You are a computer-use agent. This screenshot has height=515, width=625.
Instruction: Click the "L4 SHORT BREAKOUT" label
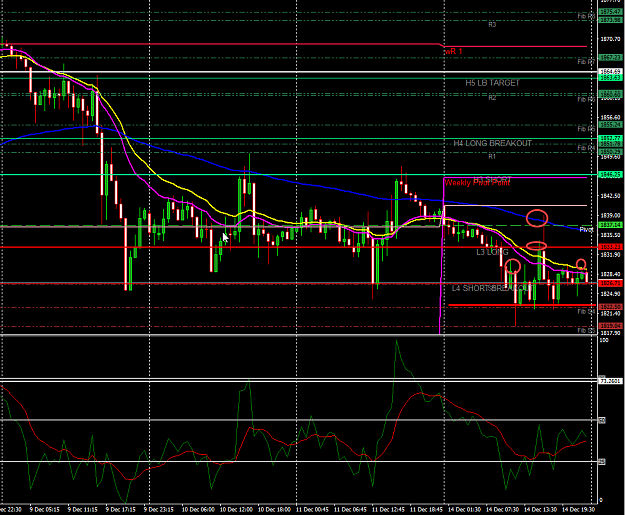pyautogui.click(x=492, y=288)
